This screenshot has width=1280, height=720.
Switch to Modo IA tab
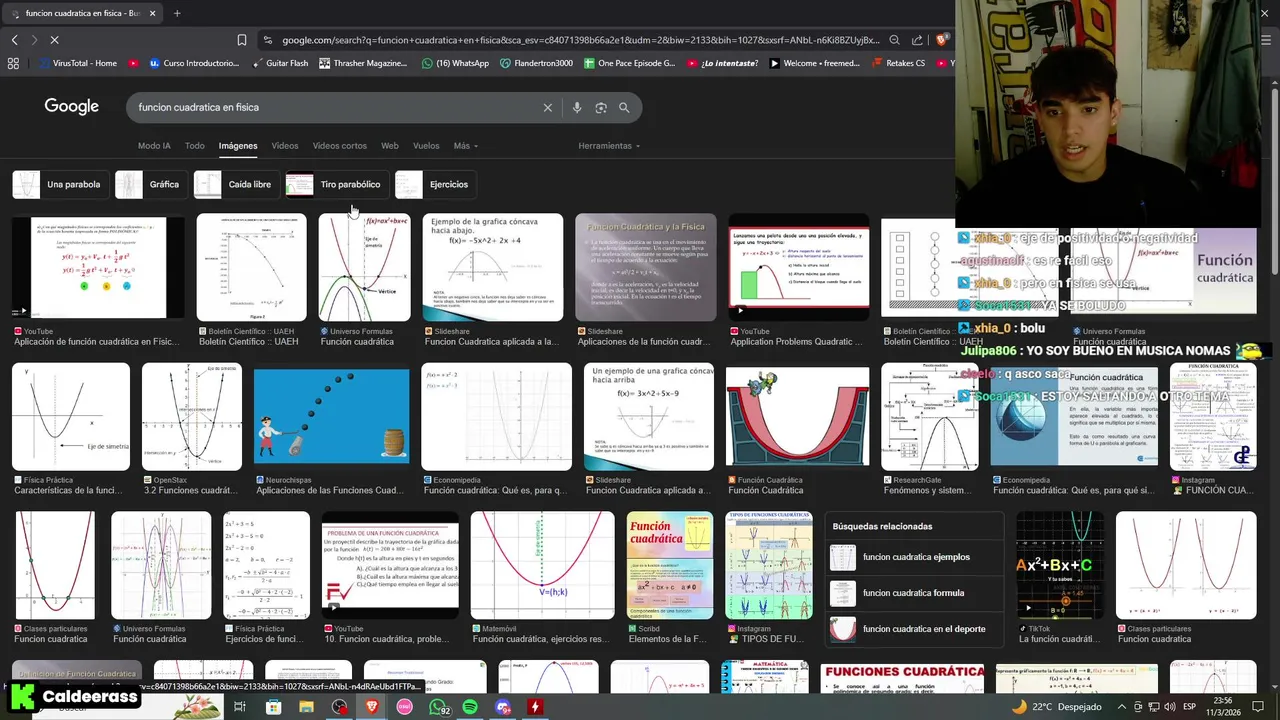154,146
